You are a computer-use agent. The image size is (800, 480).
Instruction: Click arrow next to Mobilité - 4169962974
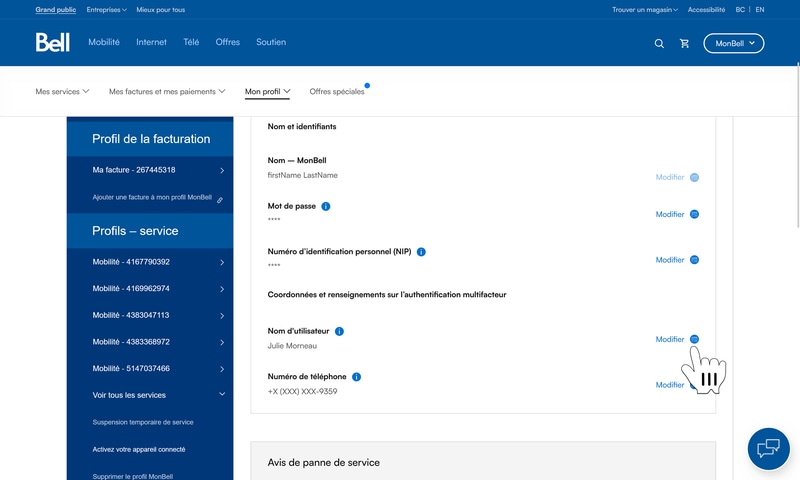point(222,289)
